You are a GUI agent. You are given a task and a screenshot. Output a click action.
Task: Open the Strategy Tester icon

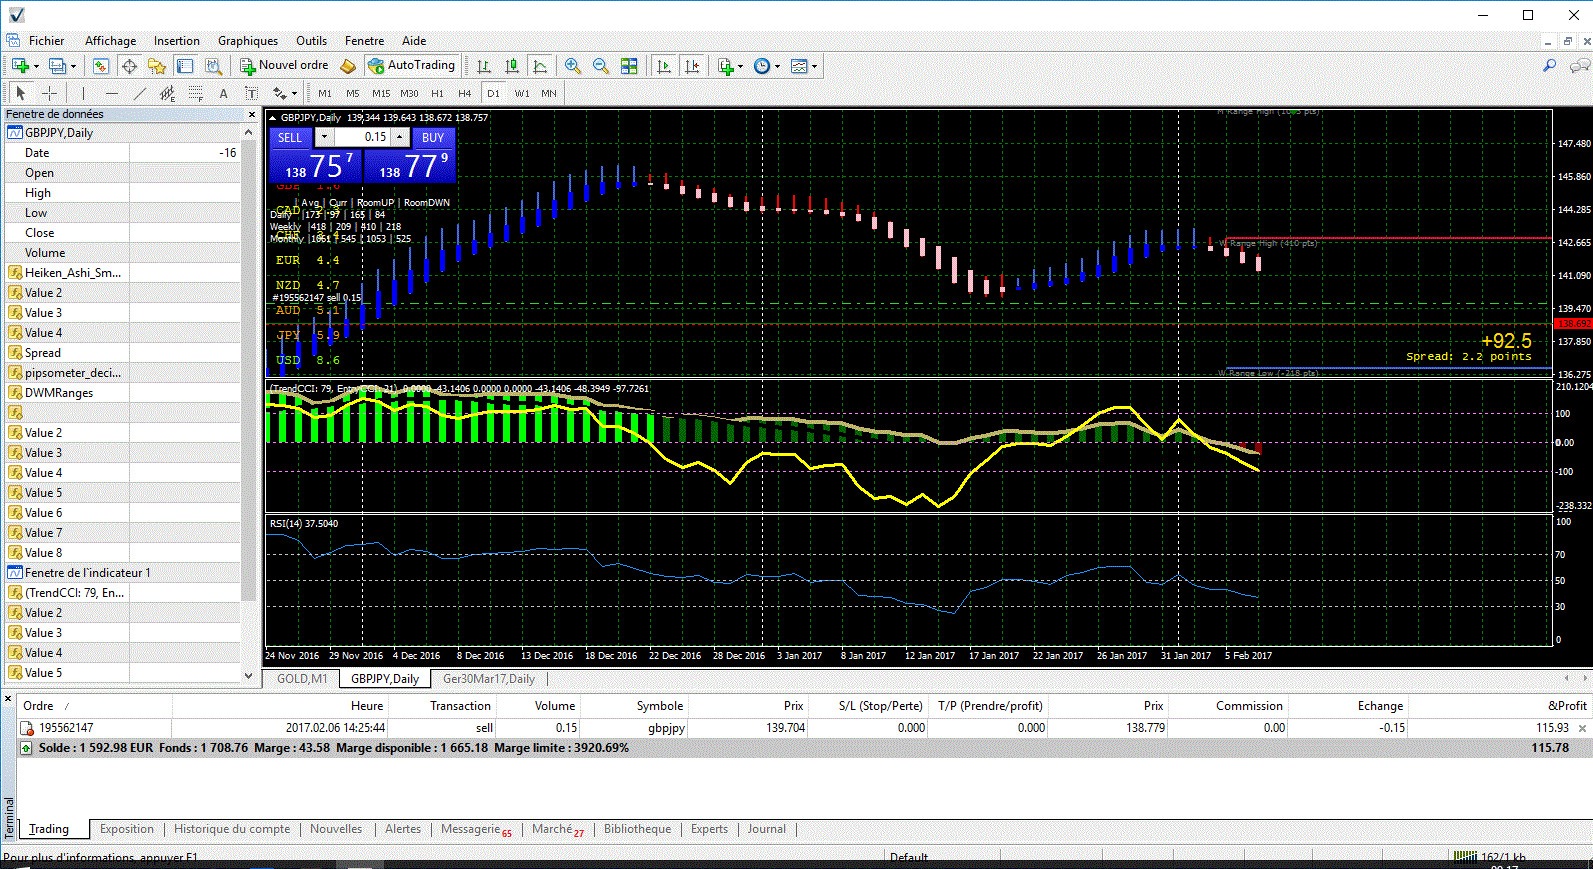(213, 66)
